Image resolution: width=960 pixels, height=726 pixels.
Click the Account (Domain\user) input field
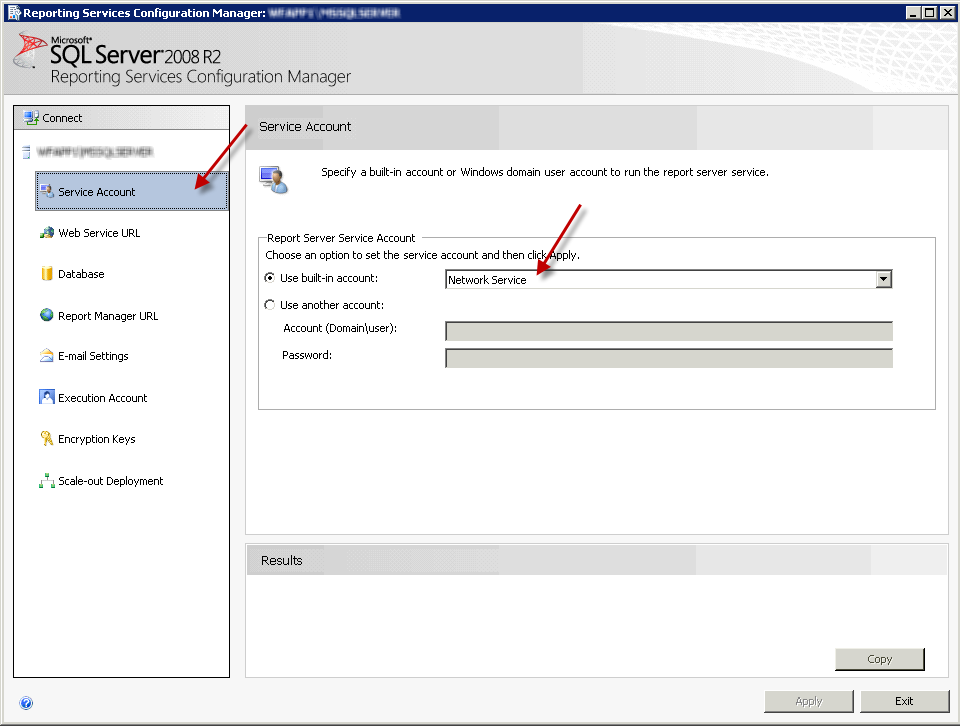(669, 331)
